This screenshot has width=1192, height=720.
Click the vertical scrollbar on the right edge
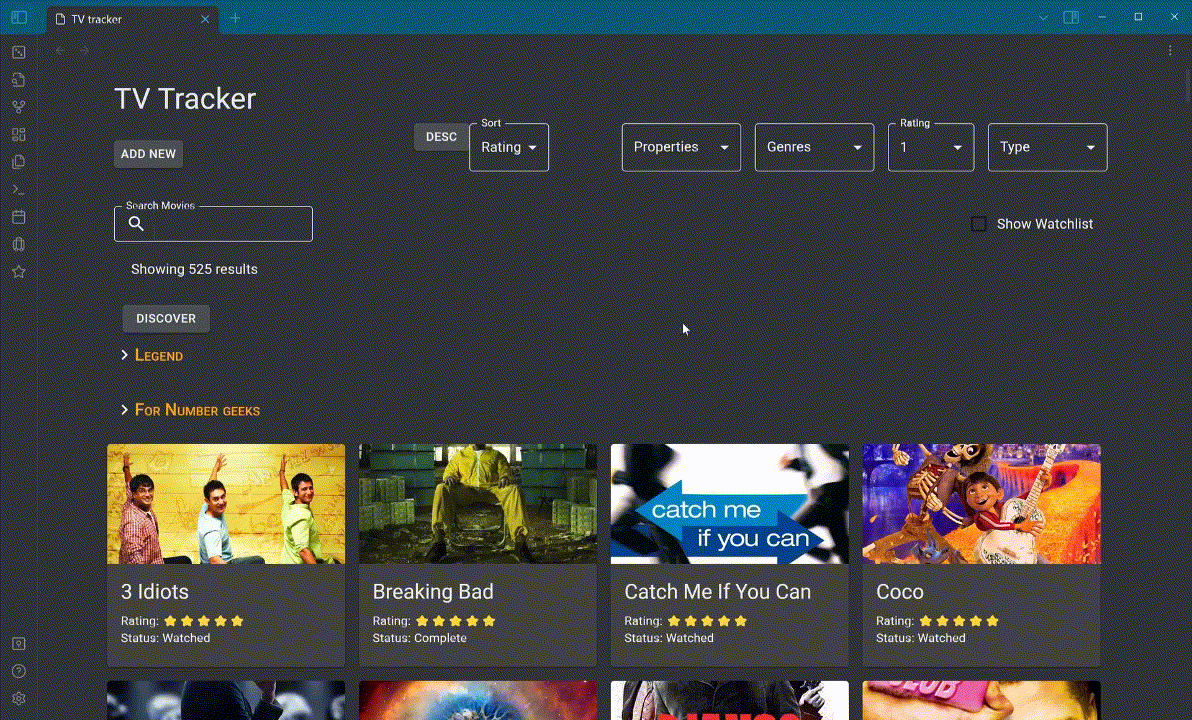click(1187, 84)
